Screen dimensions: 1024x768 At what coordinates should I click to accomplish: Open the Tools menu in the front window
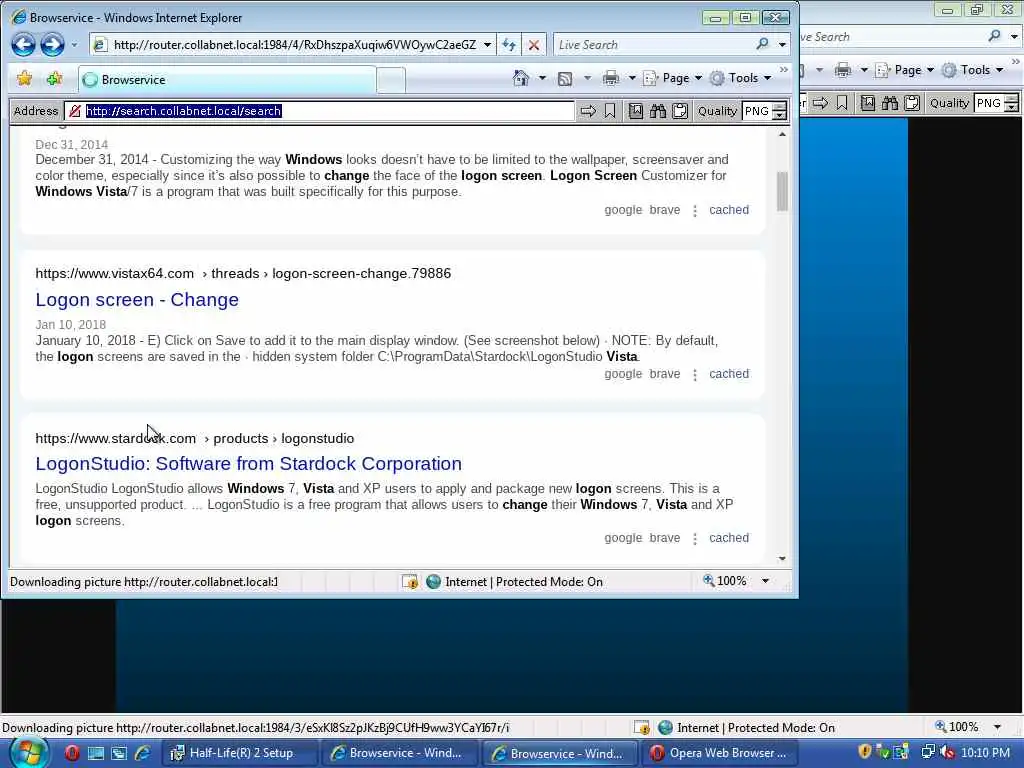click(741, 78)
